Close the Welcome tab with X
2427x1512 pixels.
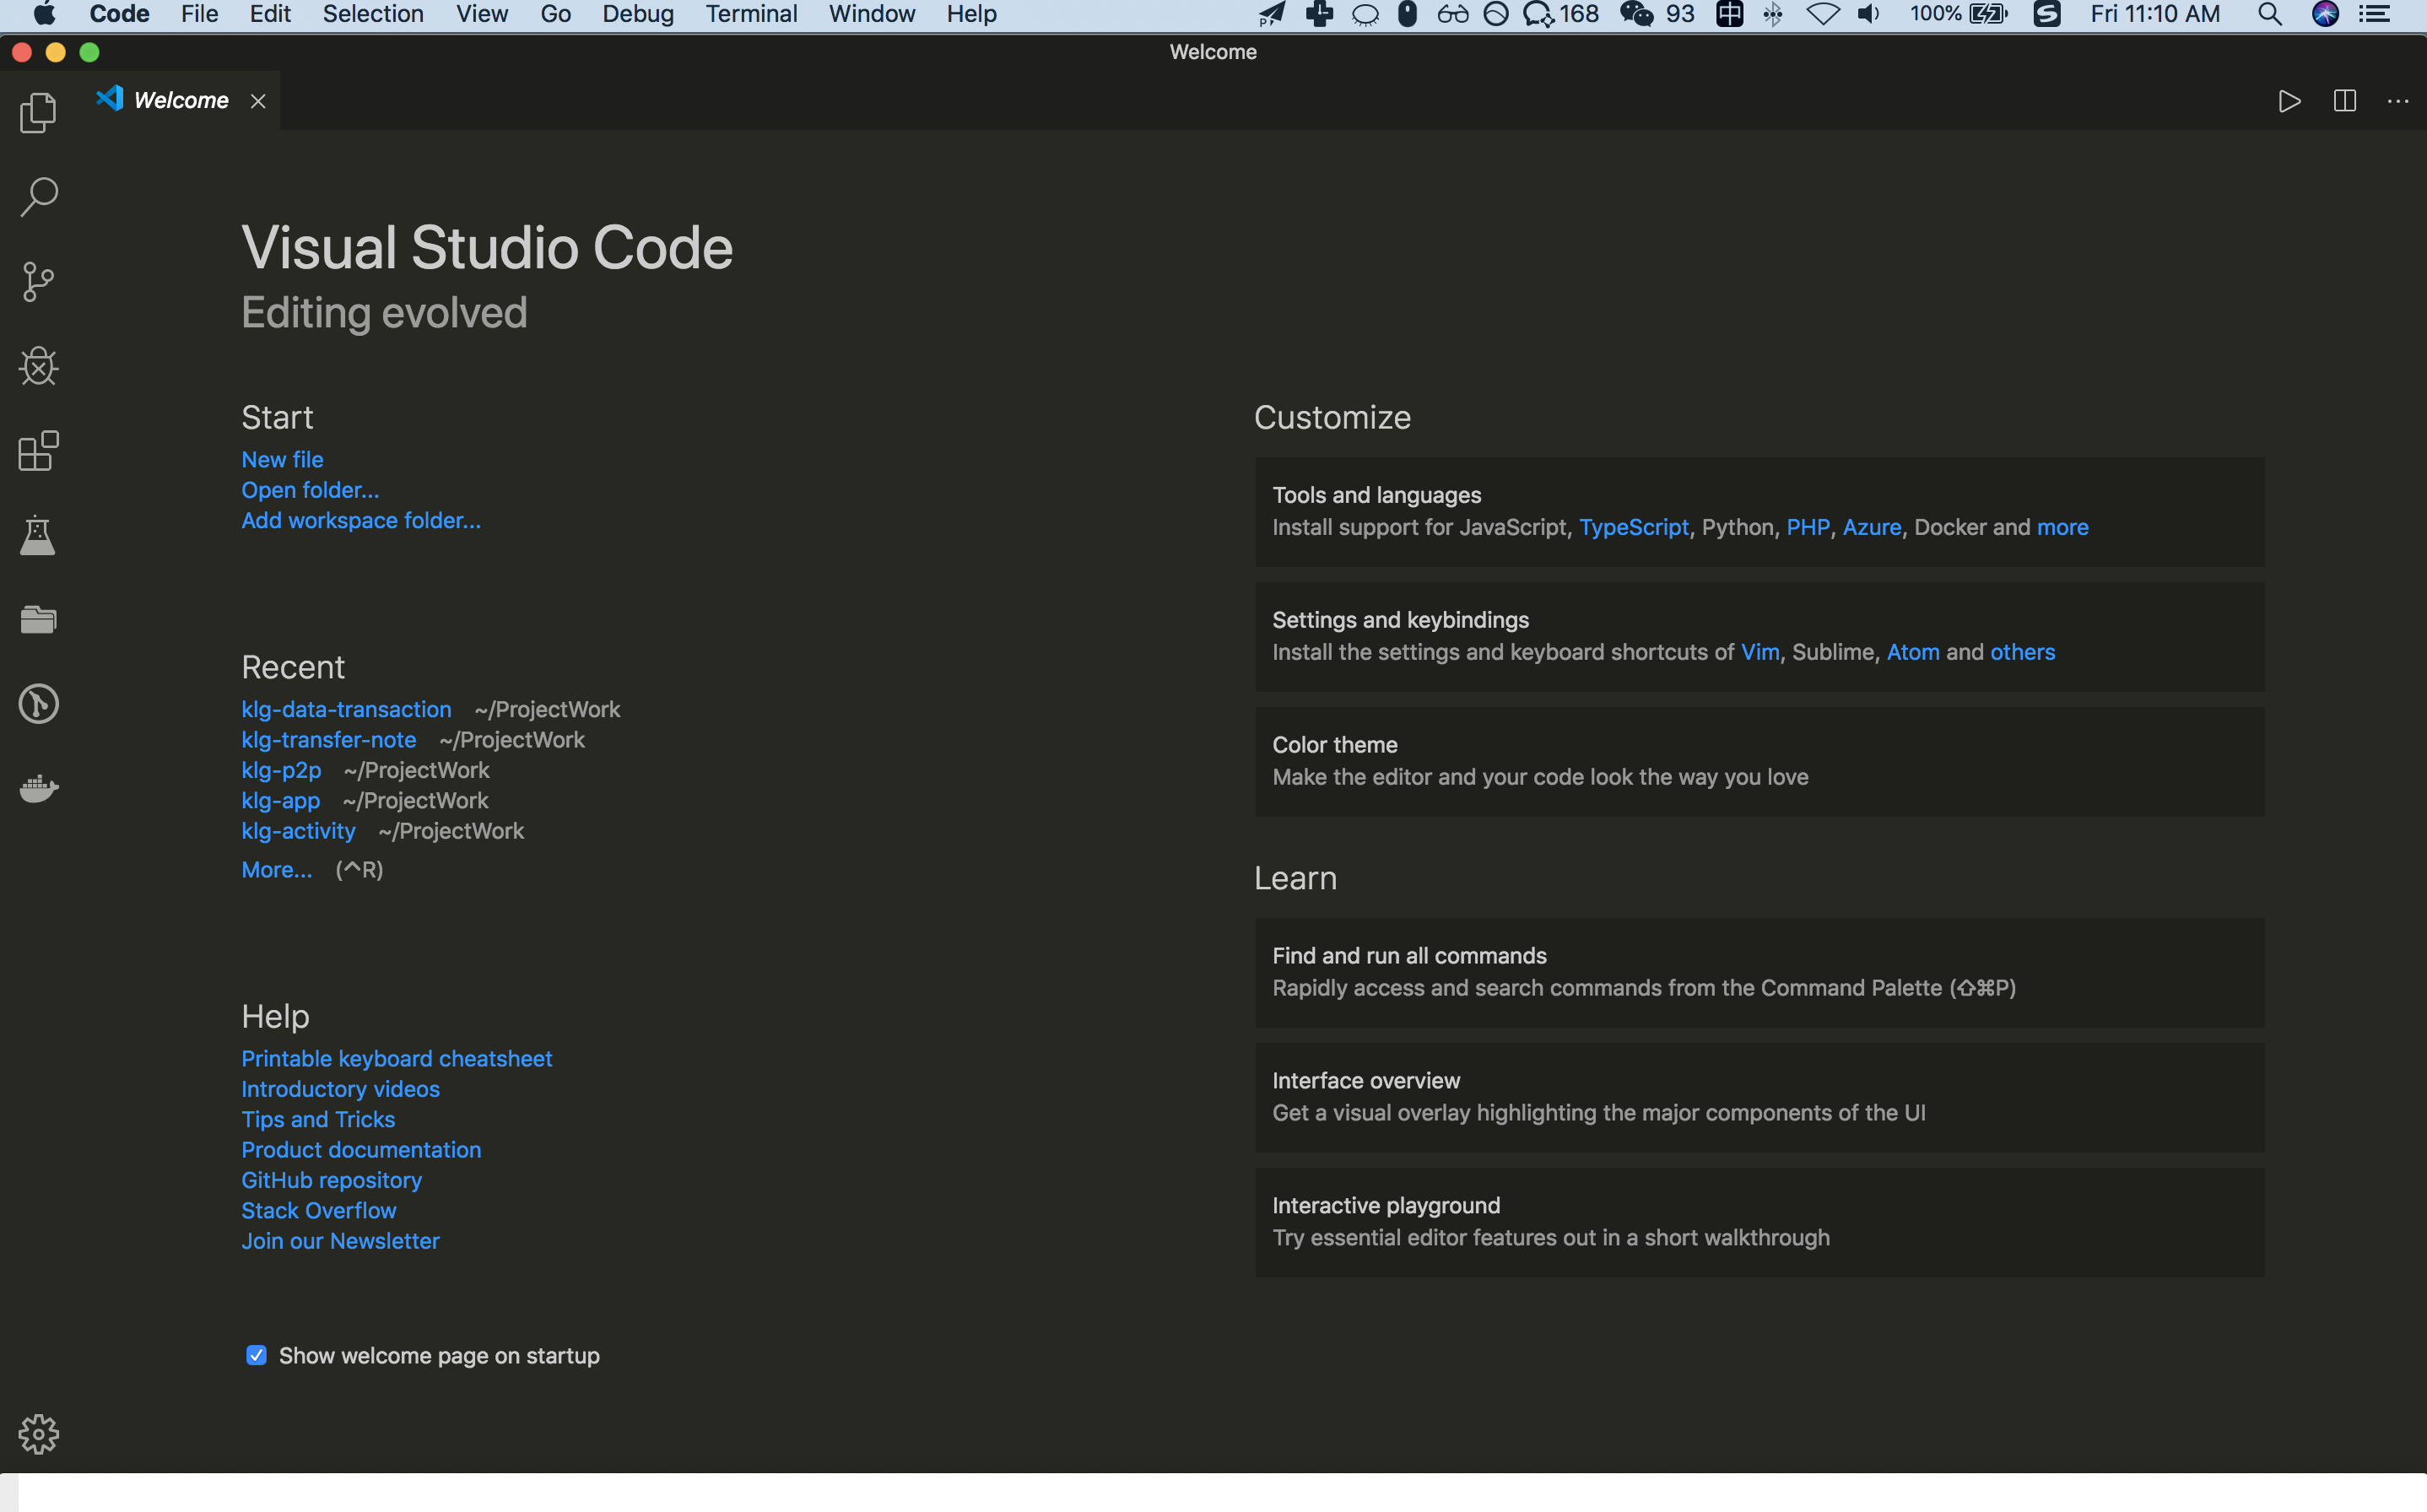click(258, 101)
